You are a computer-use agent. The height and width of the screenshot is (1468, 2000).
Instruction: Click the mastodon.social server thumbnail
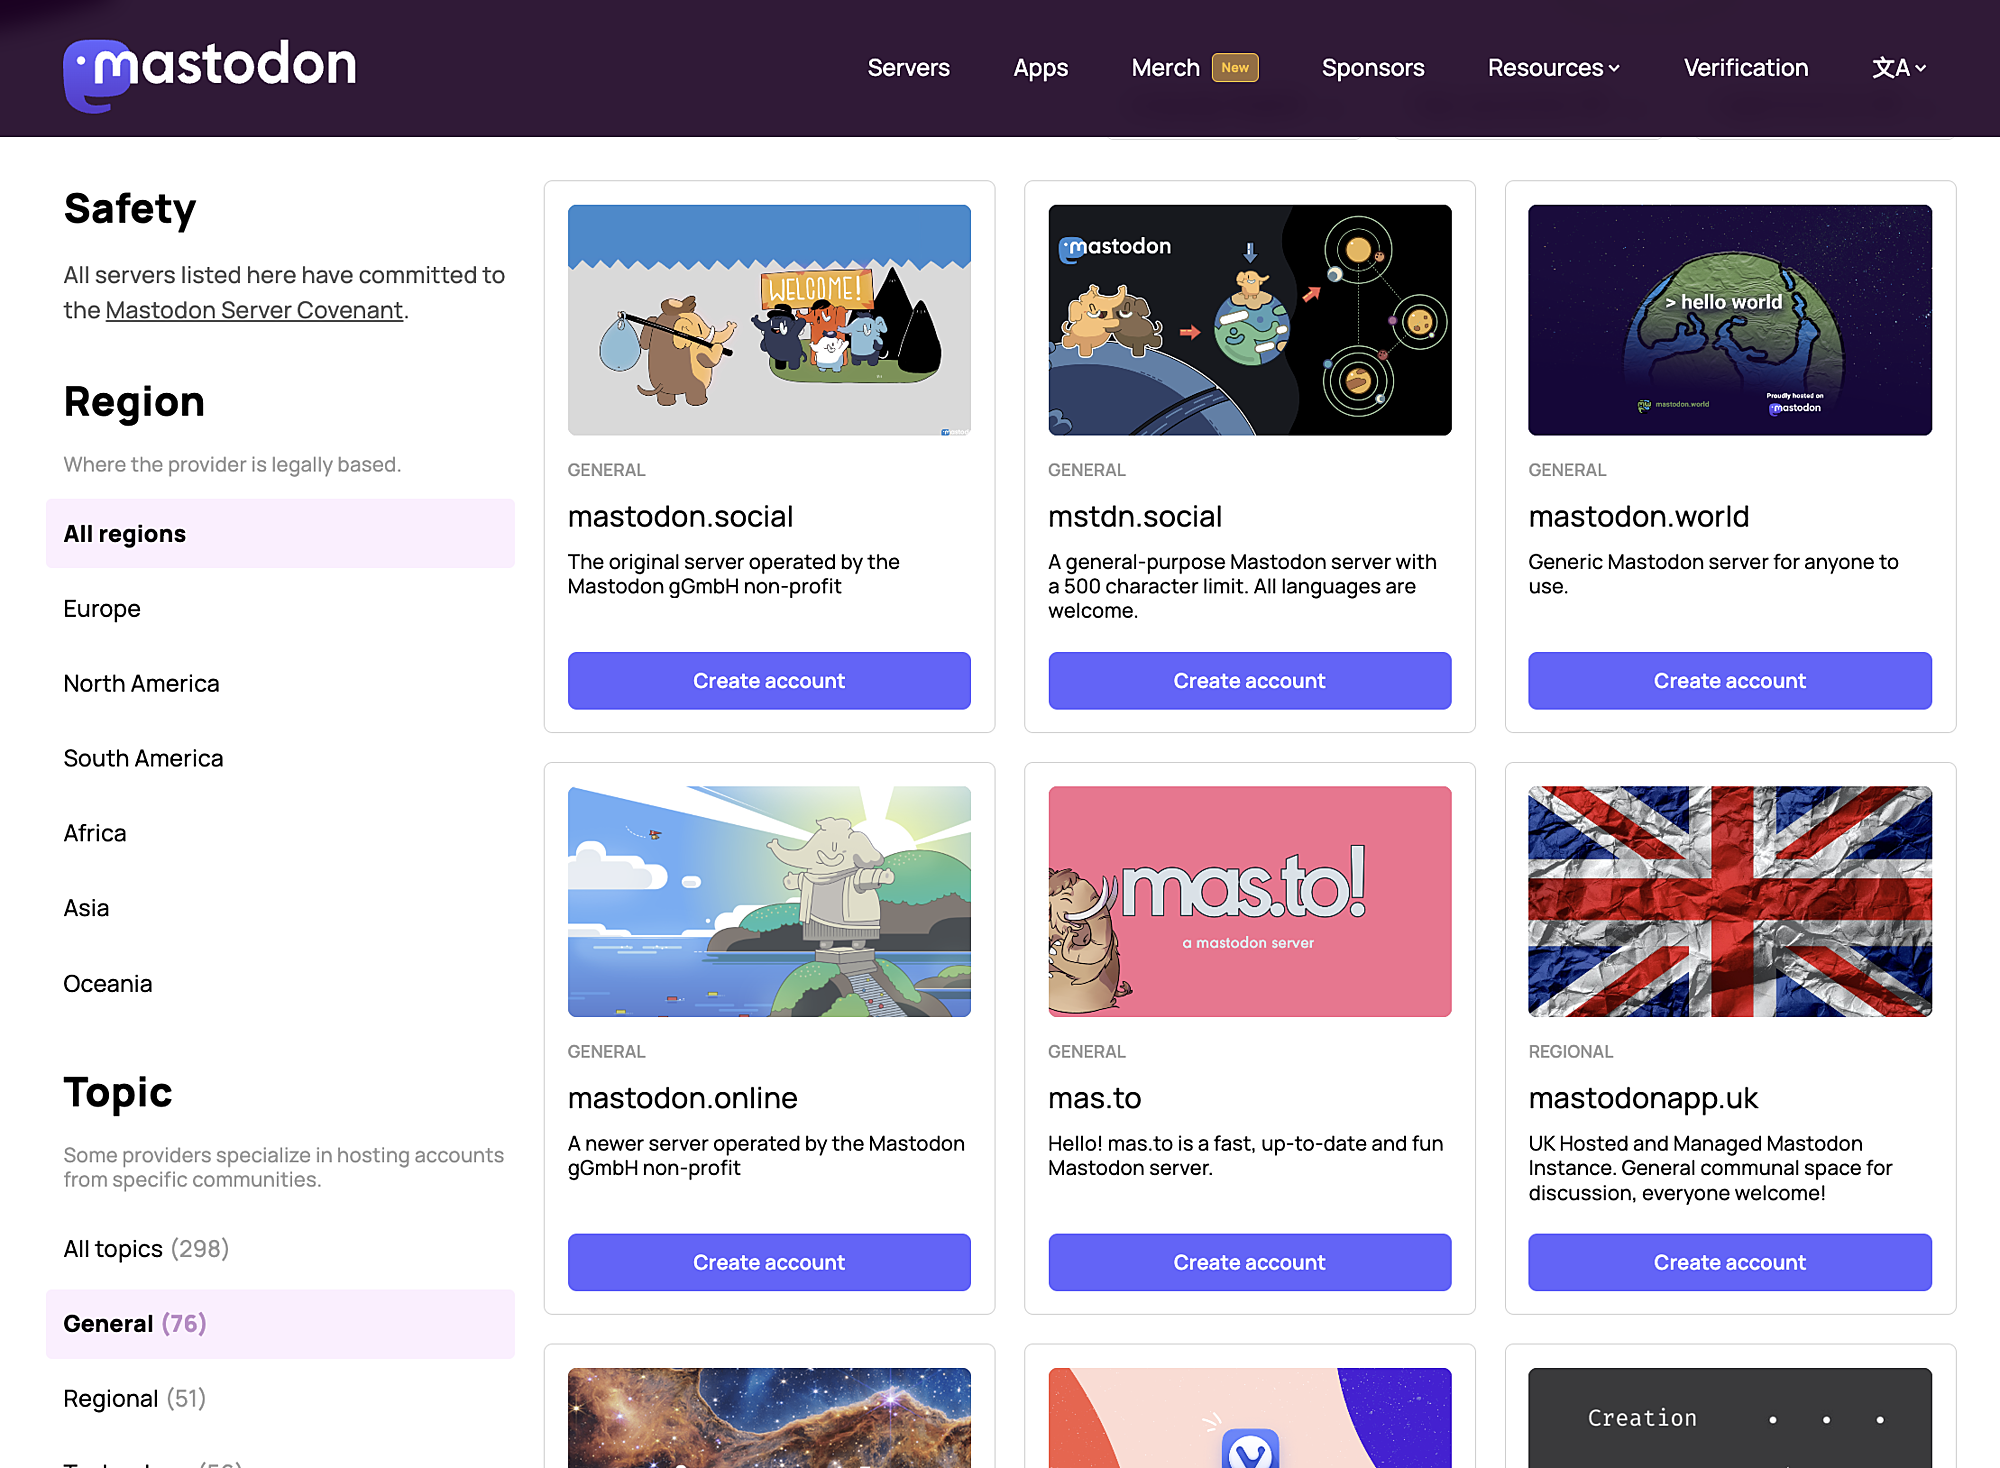(769, 318)
